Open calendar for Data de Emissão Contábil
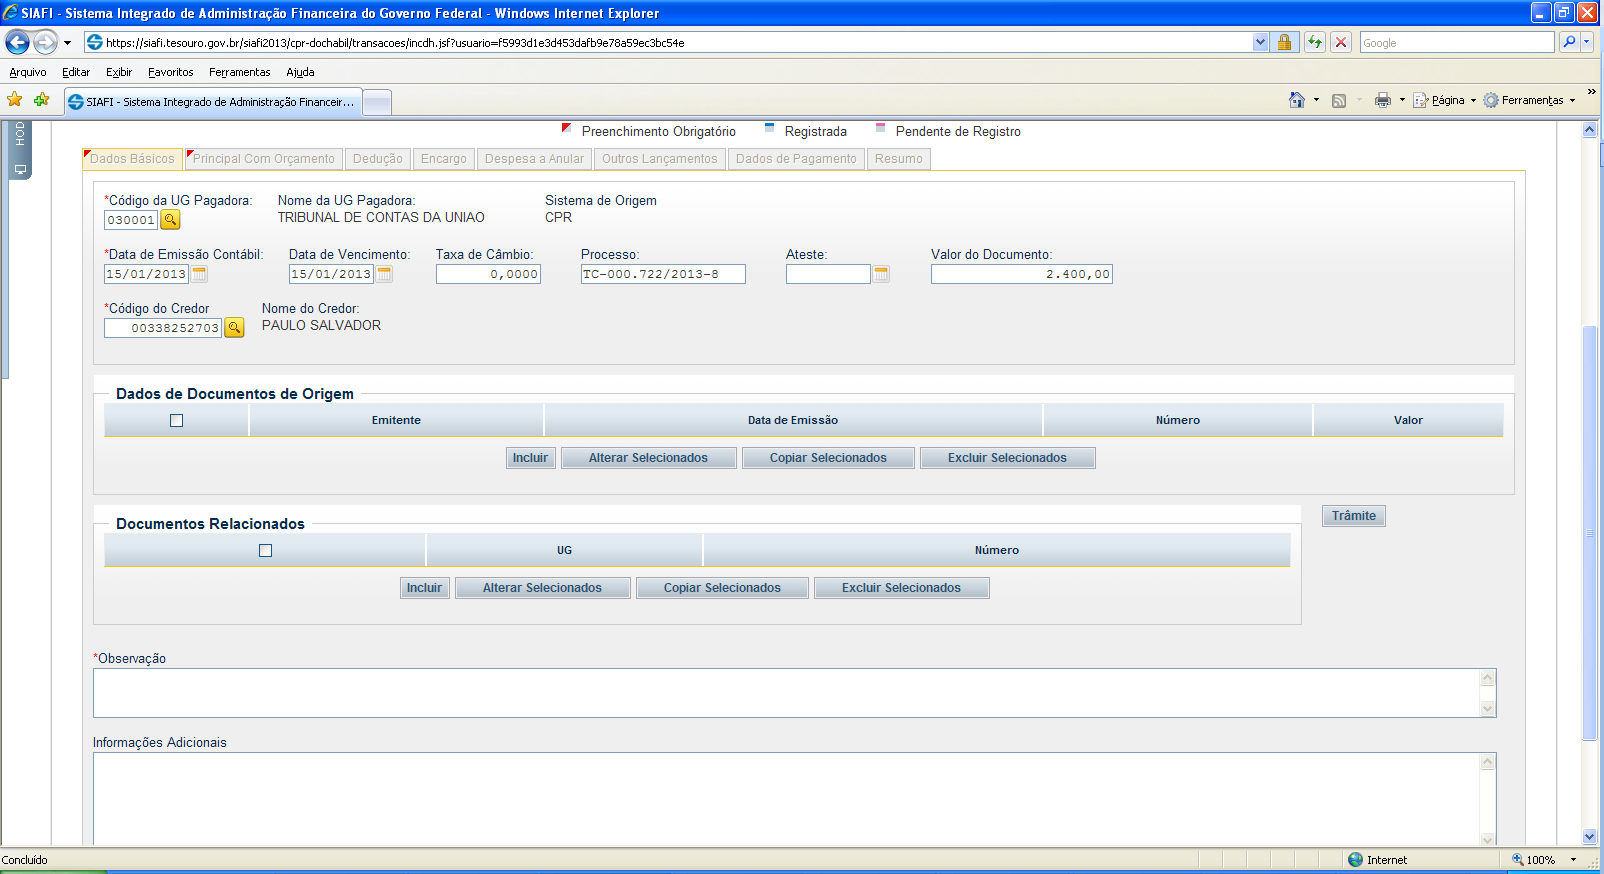Image resolution: width=1604 pixels, height=874 pixels. pos(199,274)
